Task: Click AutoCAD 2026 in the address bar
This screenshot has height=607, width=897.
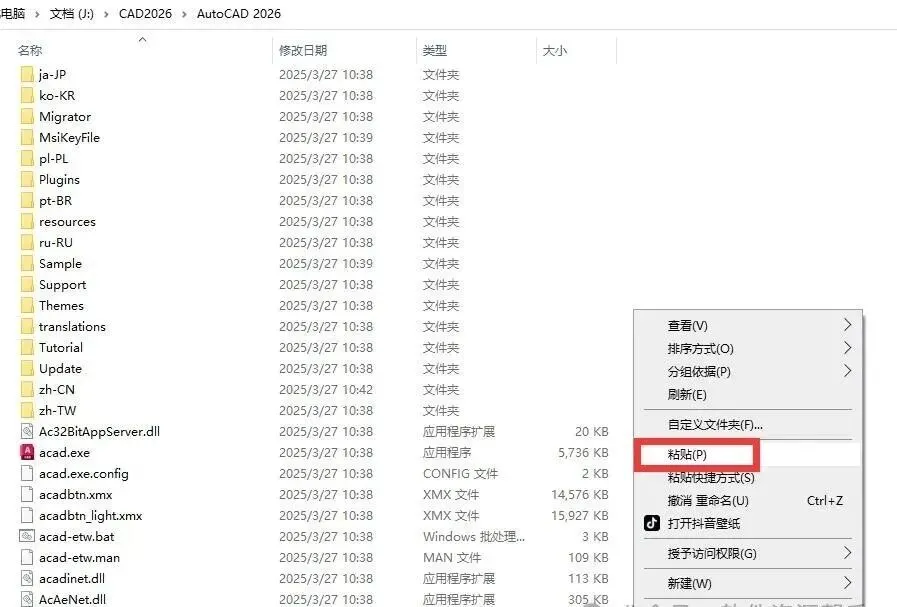Action: click(x=239, y=14)
